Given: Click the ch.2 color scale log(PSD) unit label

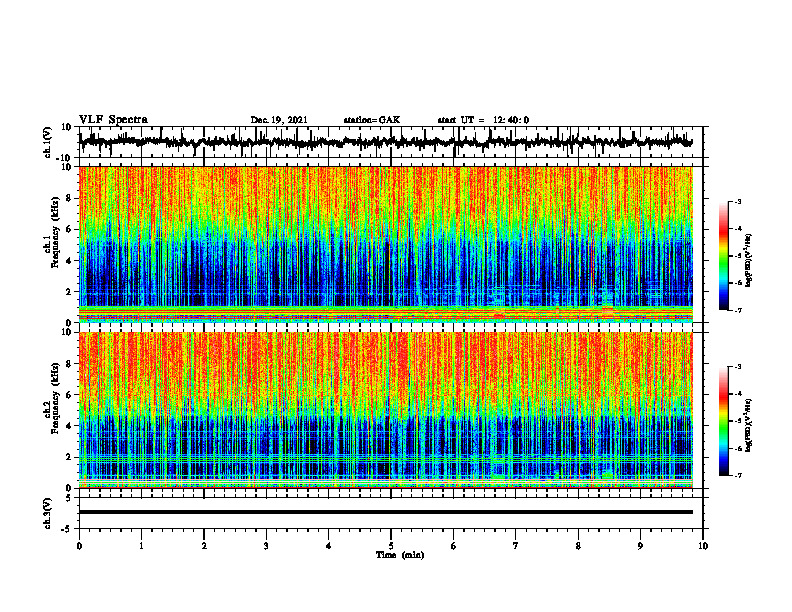Looking at the screenshot, I should 749,425.
